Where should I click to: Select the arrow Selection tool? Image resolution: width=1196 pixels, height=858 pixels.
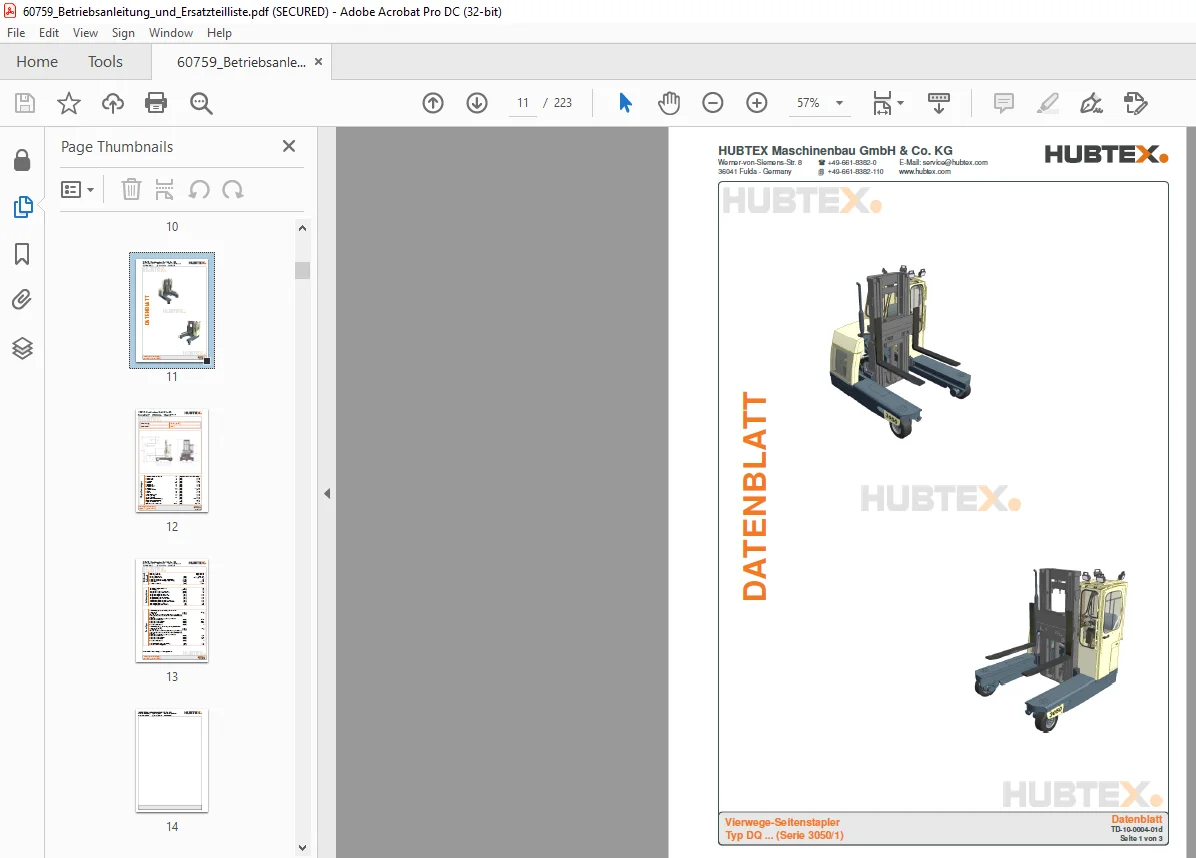[625, 103]
